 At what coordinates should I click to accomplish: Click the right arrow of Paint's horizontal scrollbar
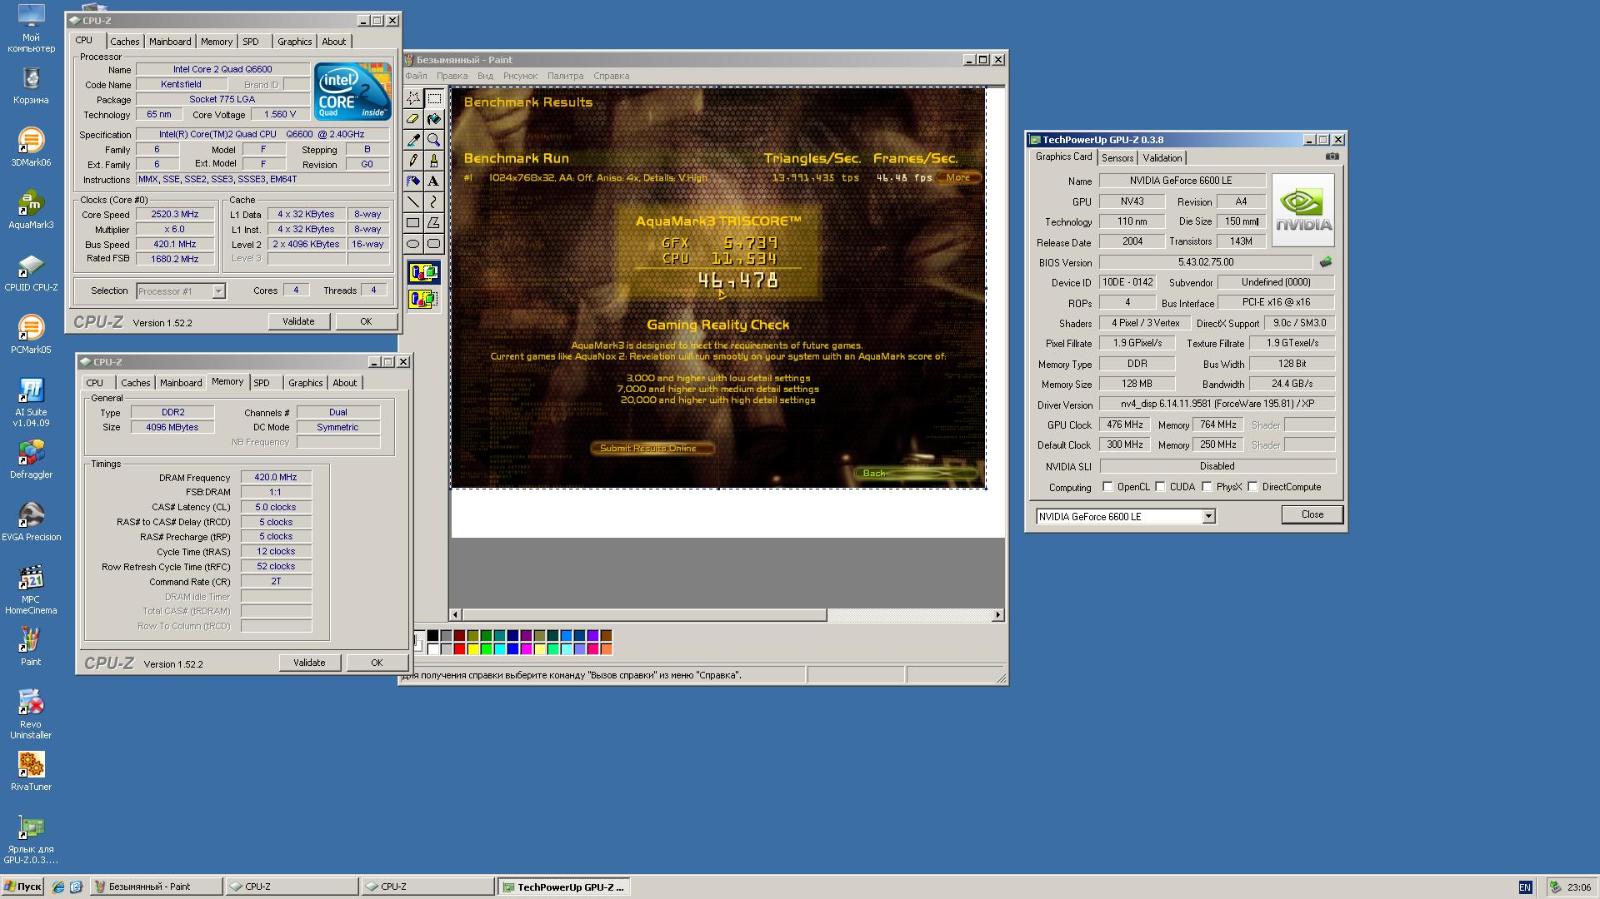(x=997, y=615)
